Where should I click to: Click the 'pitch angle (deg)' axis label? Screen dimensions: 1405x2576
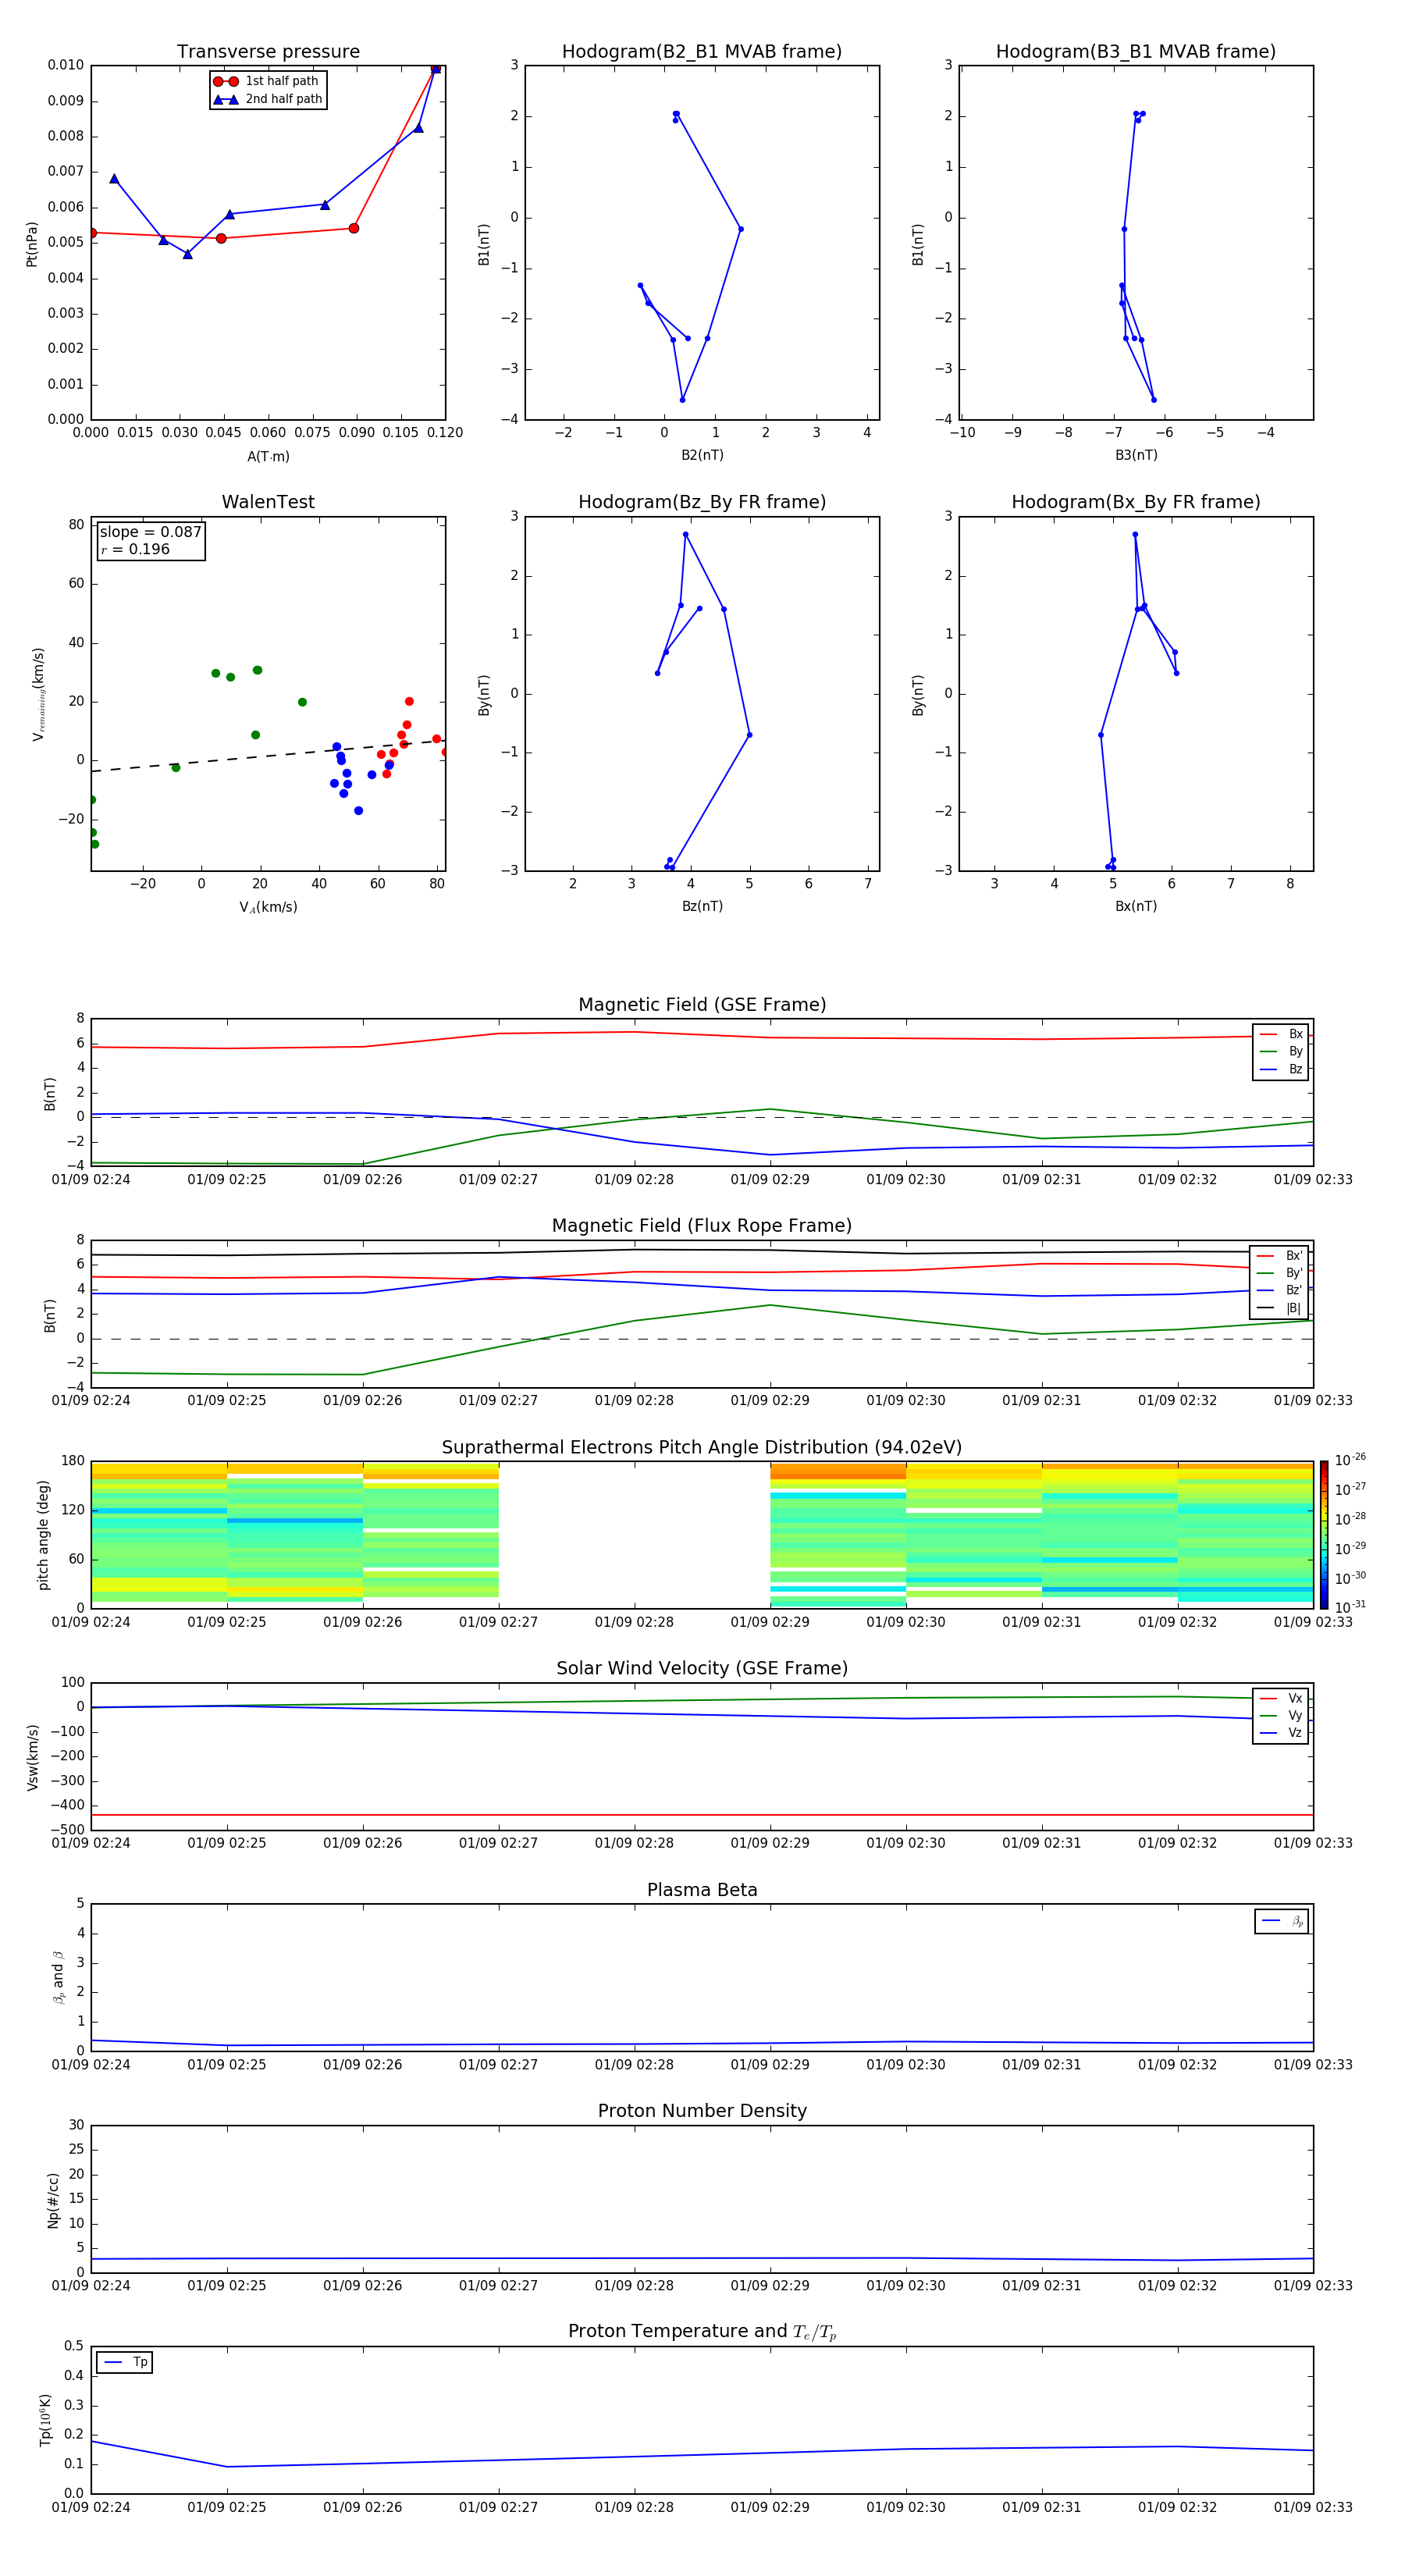point(43,1535)
